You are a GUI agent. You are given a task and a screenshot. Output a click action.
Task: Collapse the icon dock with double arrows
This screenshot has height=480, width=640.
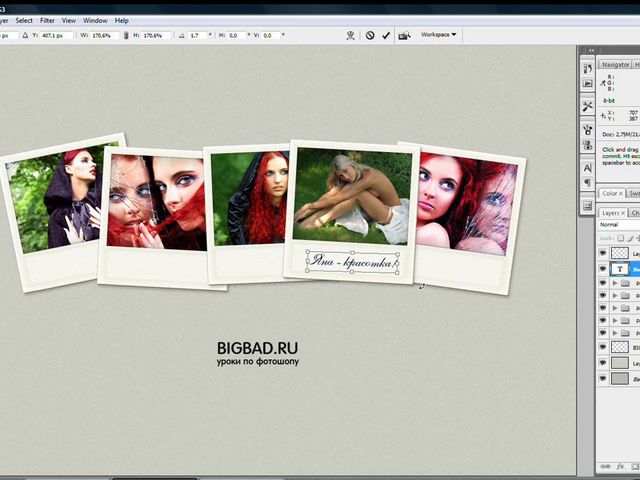[591, 51]
